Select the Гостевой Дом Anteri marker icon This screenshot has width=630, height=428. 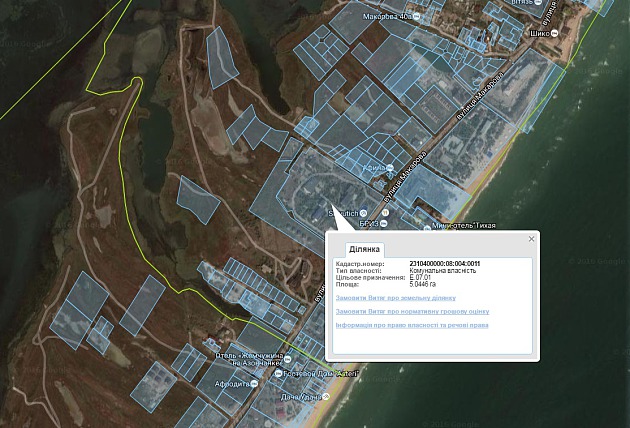click(x=278, y=374)
